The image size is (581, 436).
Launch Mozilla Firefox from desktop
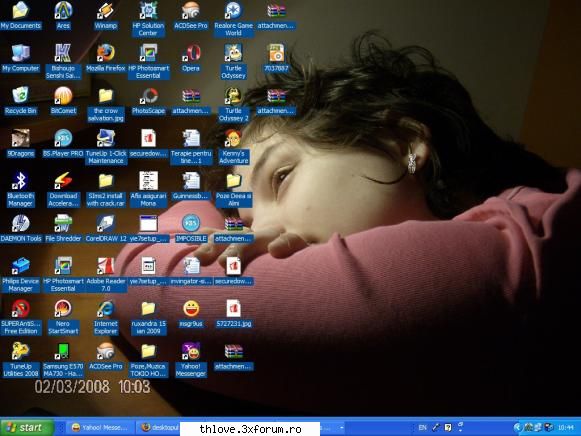106,58
